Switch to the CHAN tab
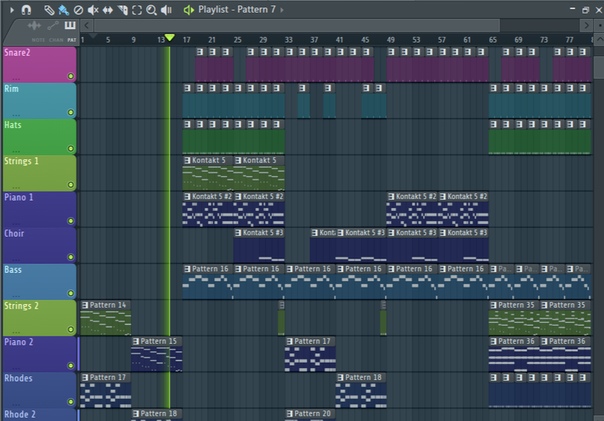This screenshot has width=604, height=421. tap(56, 40)
